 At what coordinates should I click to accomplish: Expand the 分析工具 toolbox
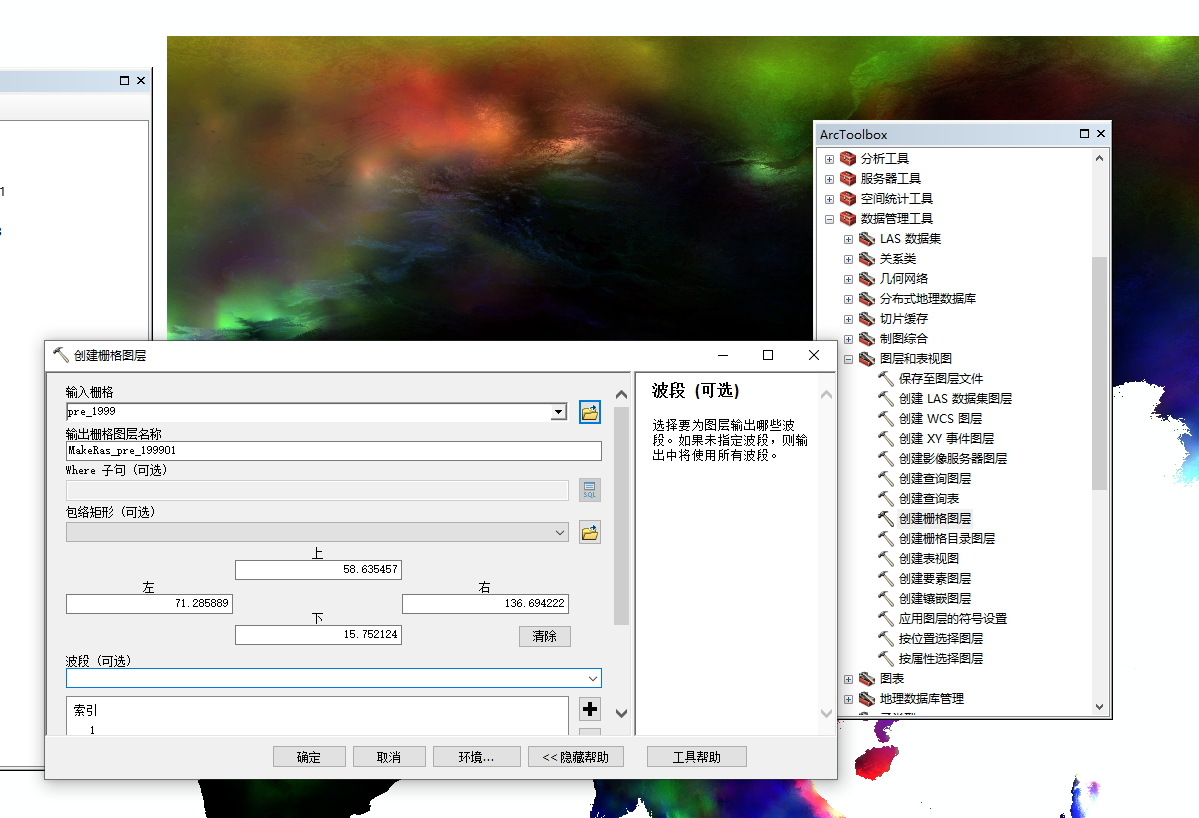click(829, 158)
